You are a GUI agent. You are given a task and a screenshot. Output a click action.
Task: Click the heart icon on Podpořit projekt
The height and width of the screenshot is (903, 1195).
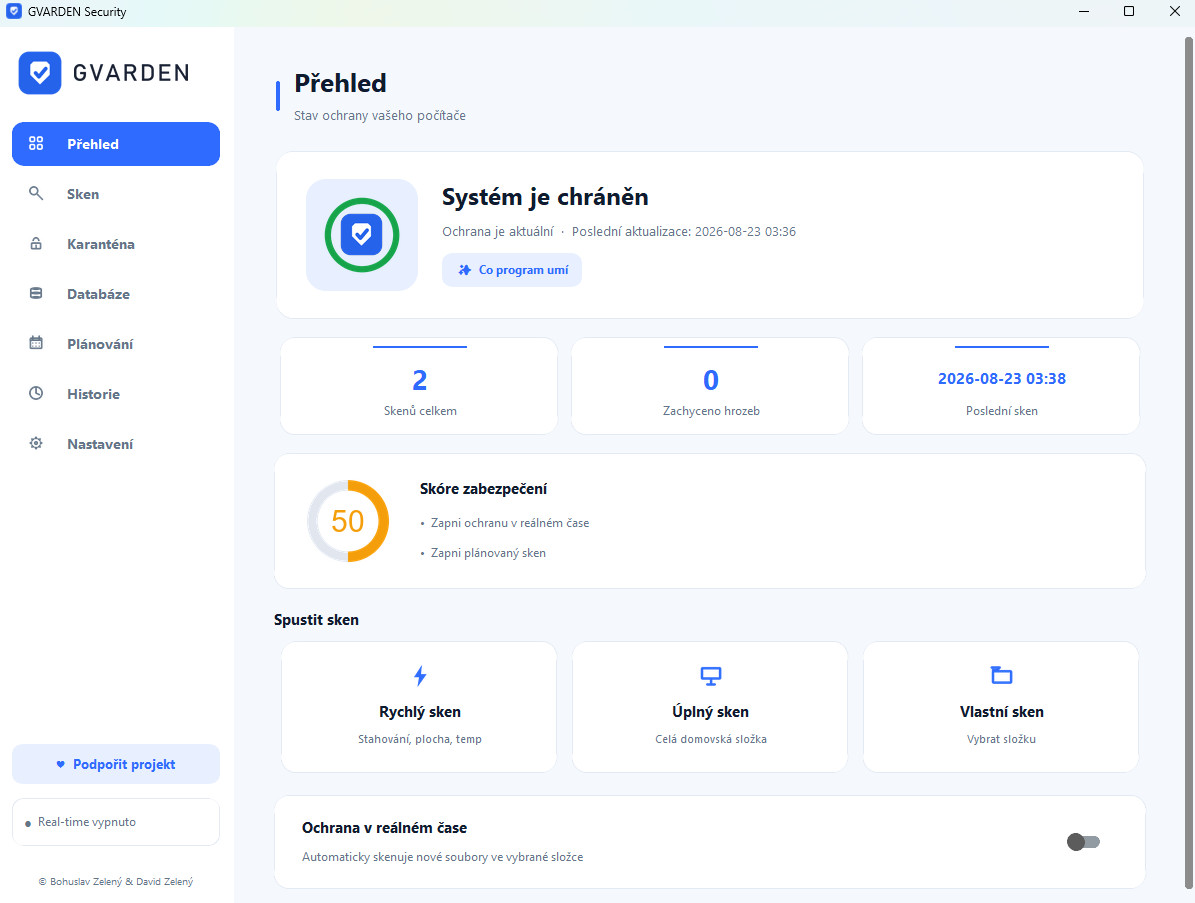coord(60,764)
